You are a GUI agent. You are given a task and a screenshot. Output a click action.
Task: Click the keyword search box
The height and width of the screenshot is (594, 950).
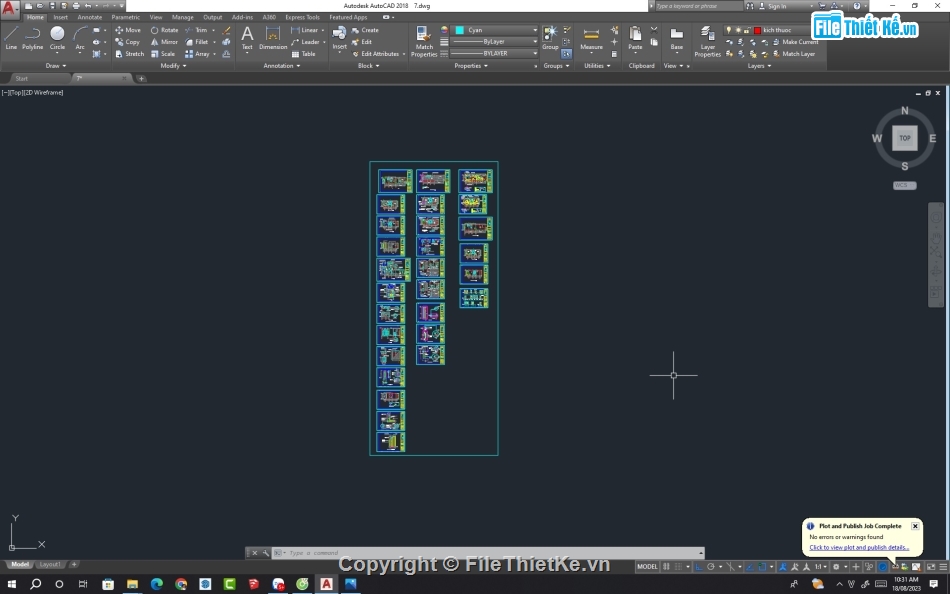click(697, 6)
